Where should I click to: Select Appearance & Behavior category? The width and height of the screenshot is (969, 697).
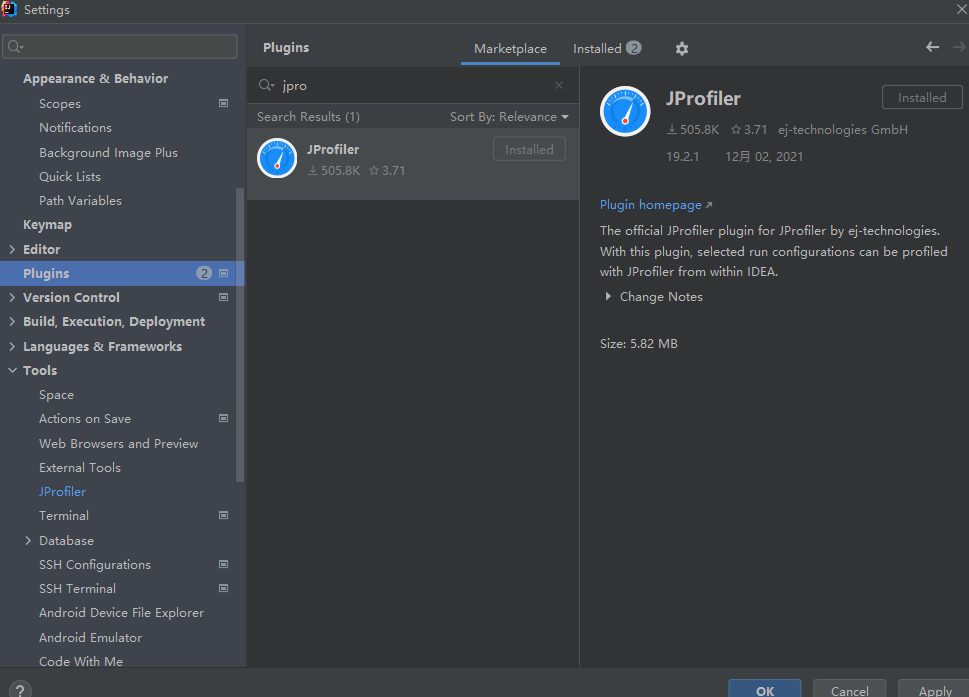(x=96, y=78)
